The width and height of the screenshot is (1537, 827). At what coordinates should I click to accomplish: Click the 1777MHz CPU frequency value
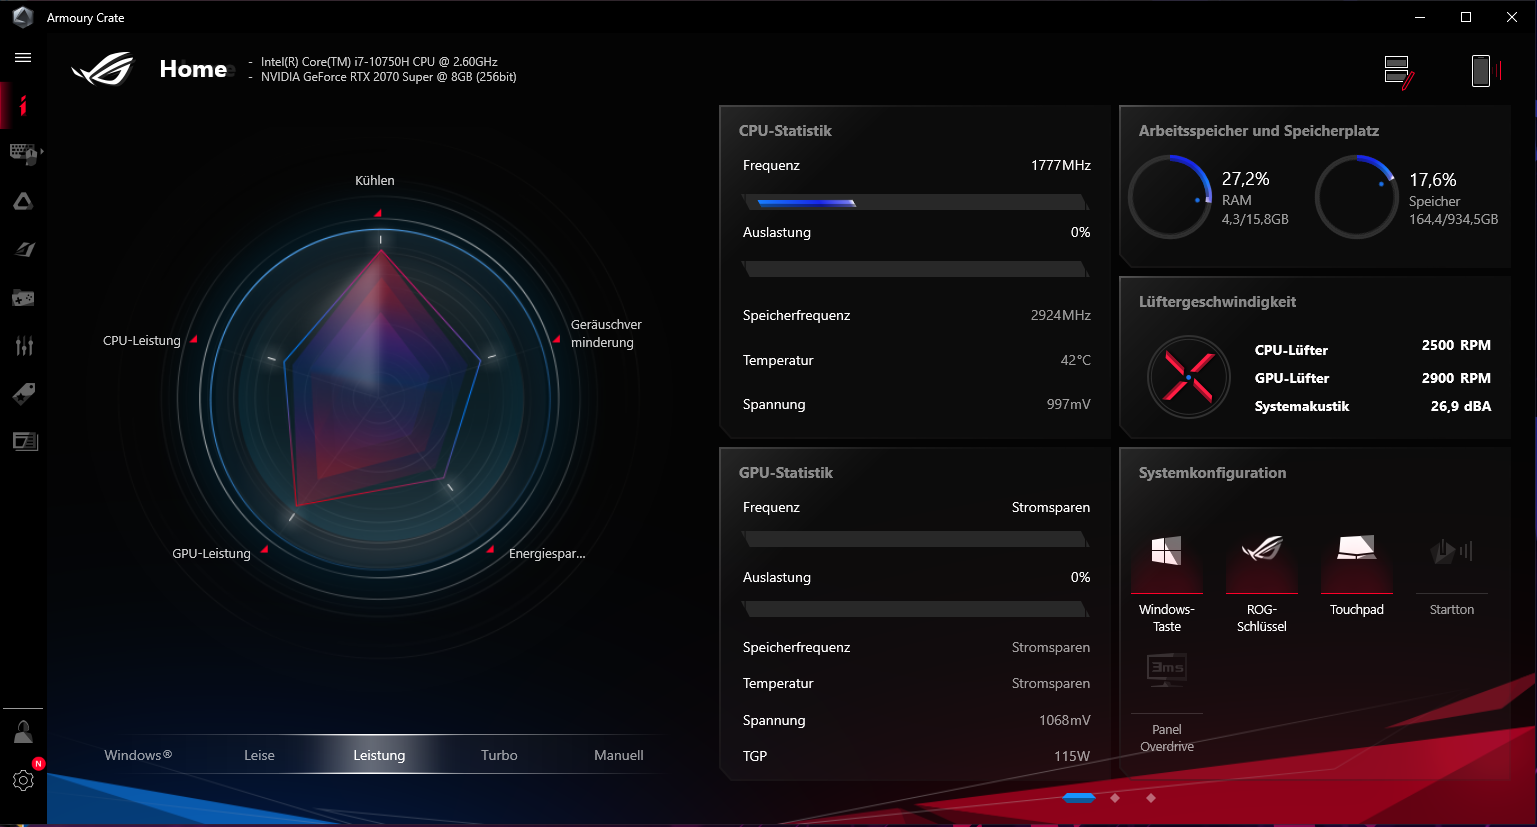pyautogui.click(x=1061, y=165)
